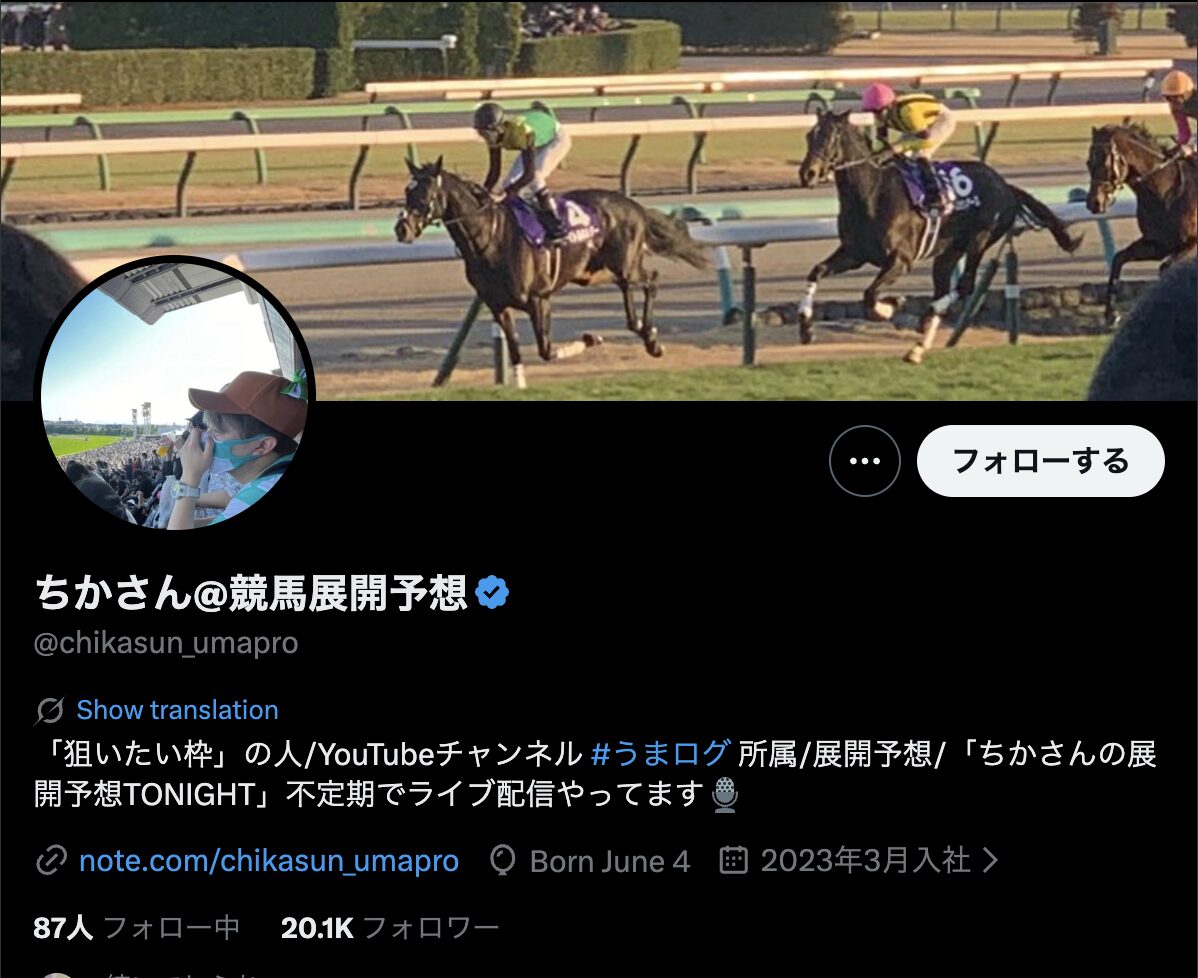The width and height of the screenshot is (1198, 978).
Task: Click the blue verified badge icon
Action: click(492, 592)
